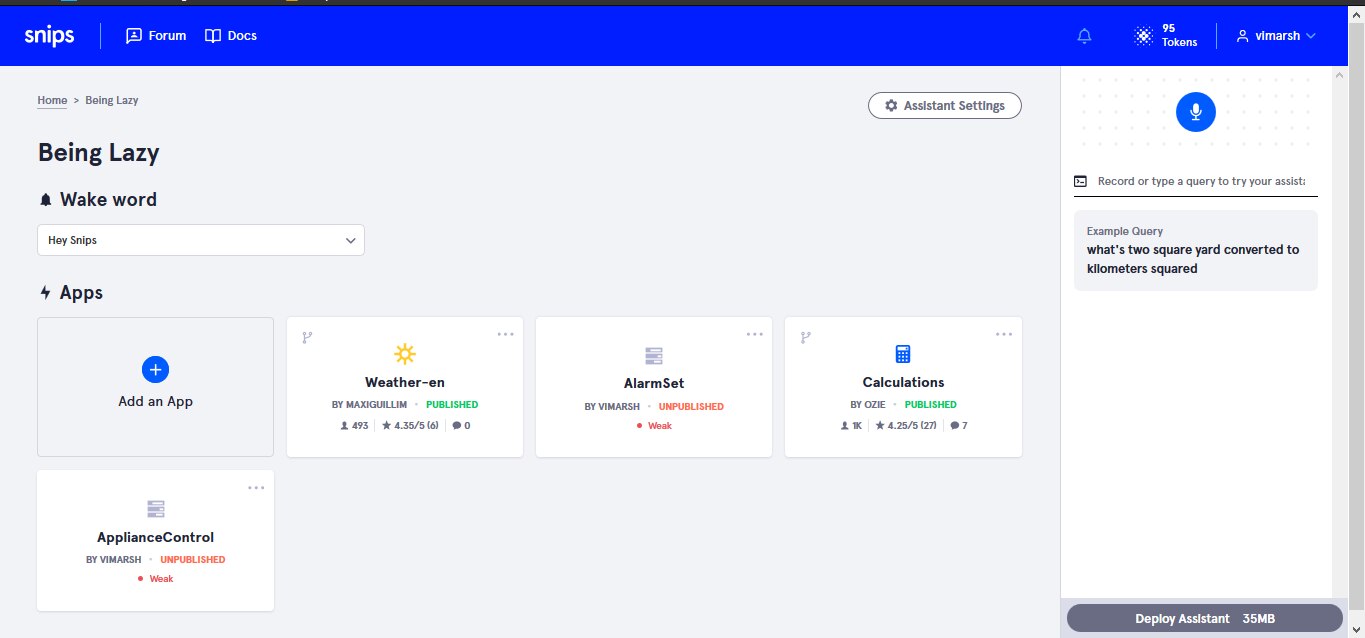Click the Weather-en users count 493

tap(355, 426)
